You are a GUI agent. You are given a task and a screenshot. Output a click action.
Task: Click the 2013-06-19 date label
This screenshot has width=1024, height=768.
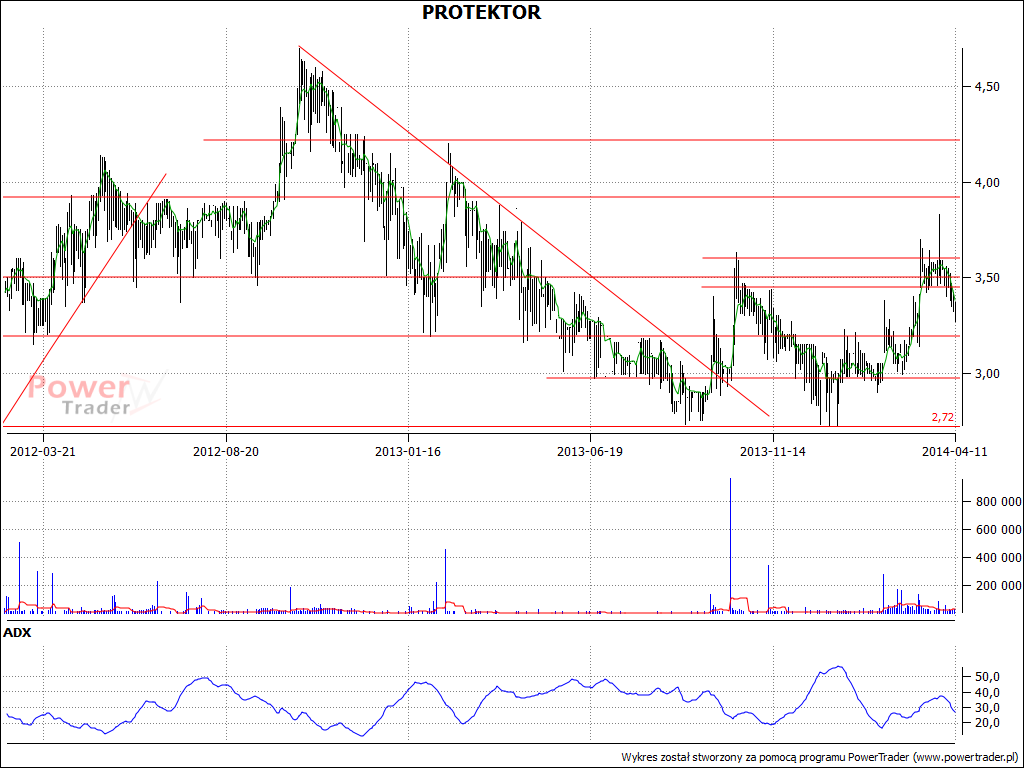click(x=590, y=452)
